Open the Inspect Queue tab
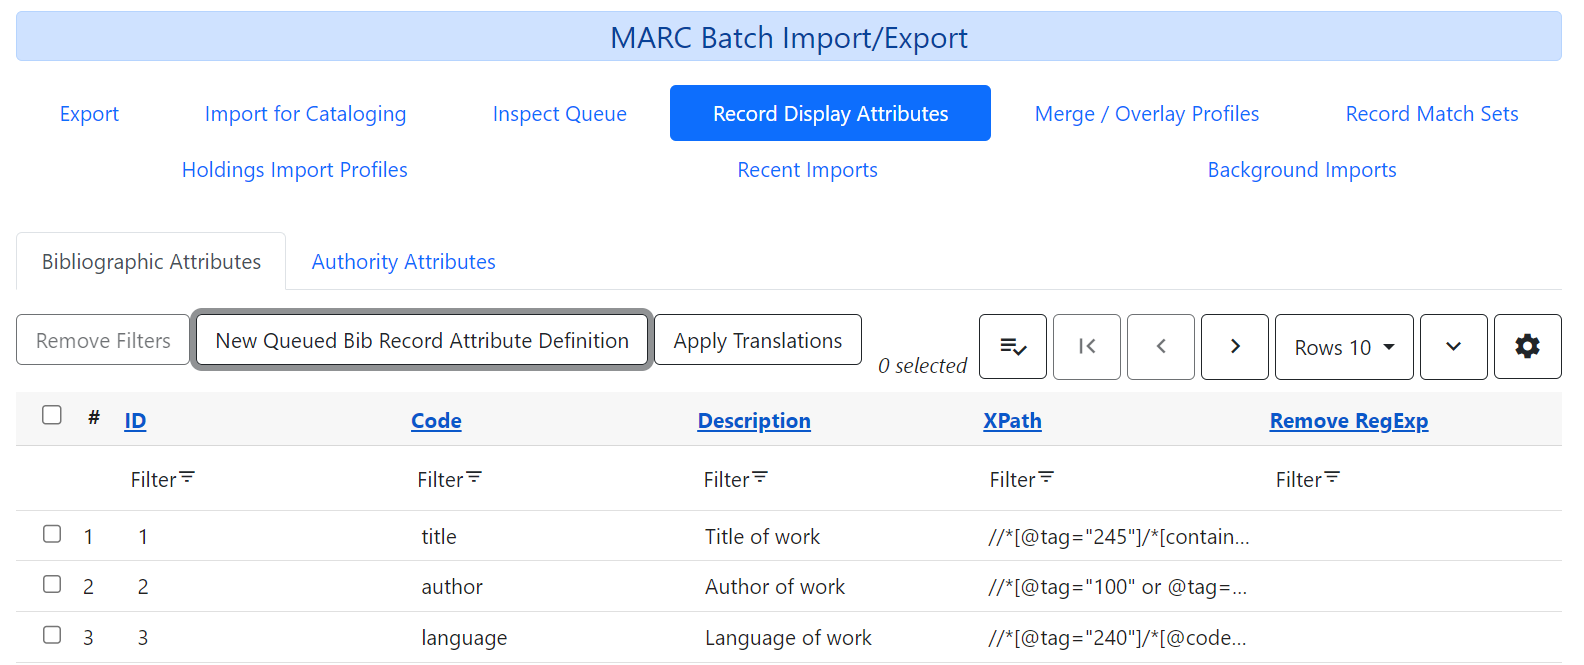Viewport: 1584px width, 665px height. point(559,114)
